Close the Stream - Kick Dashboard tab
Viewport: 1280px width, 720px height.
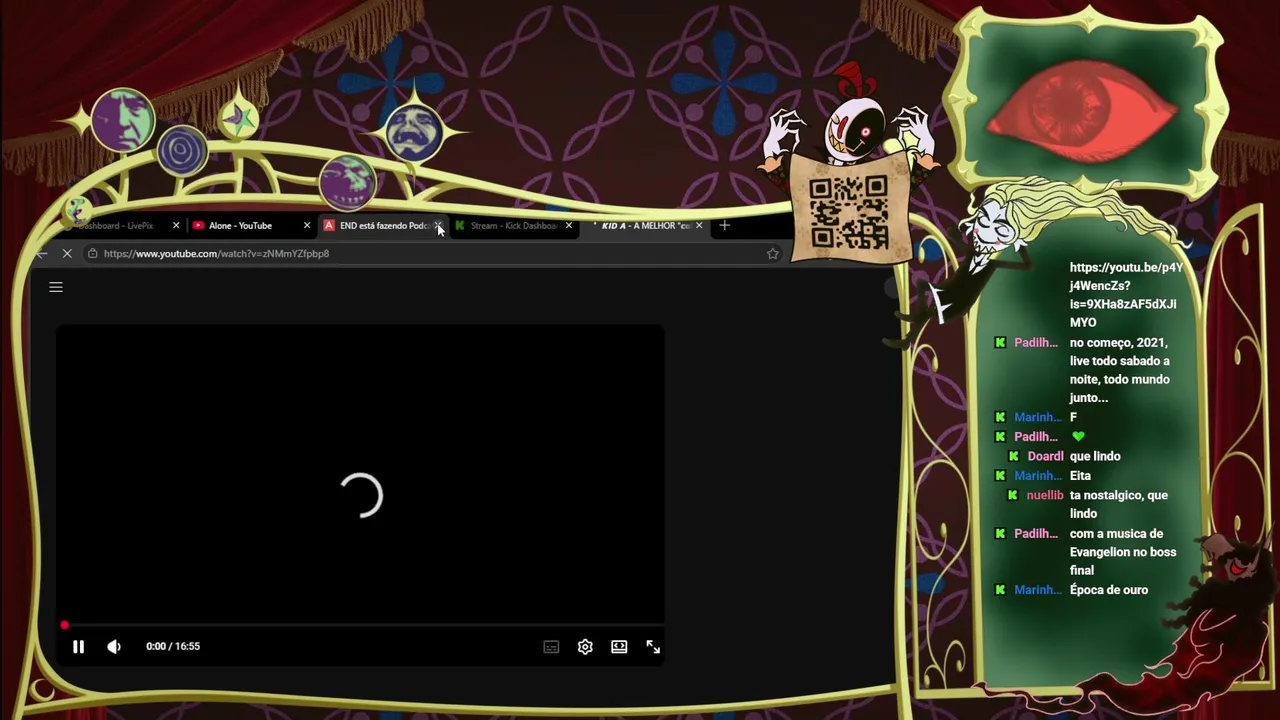tap(569, 226)
